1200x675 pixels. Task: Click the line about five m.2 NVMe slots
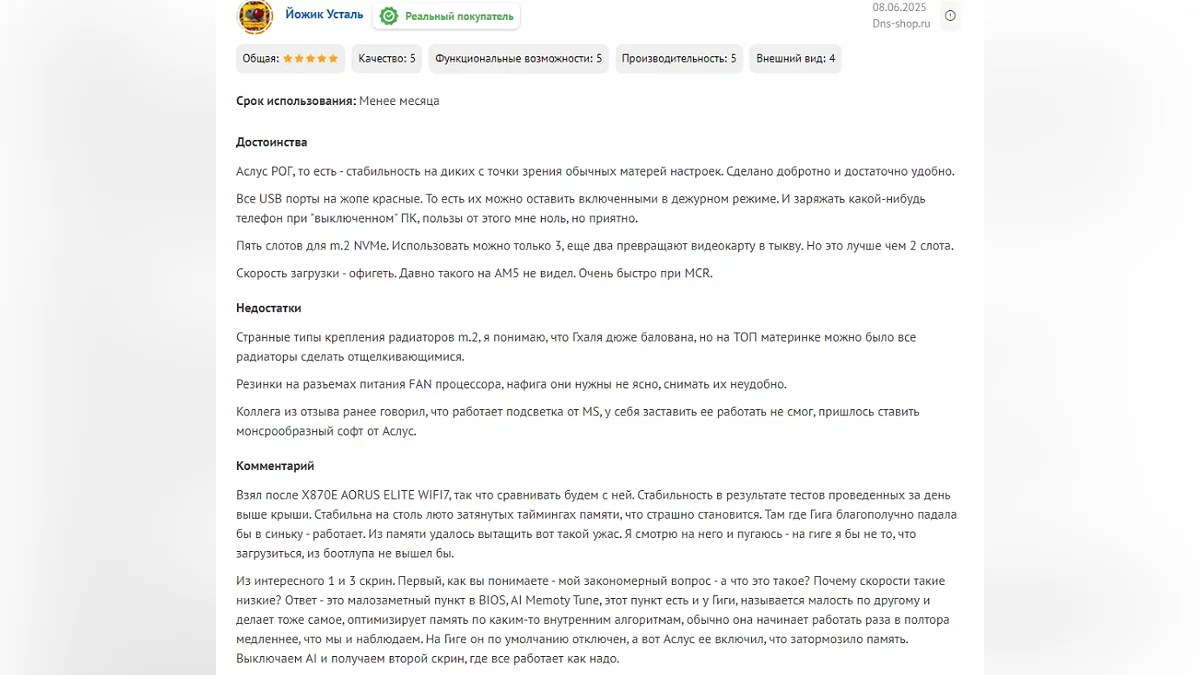pos(594,246)
